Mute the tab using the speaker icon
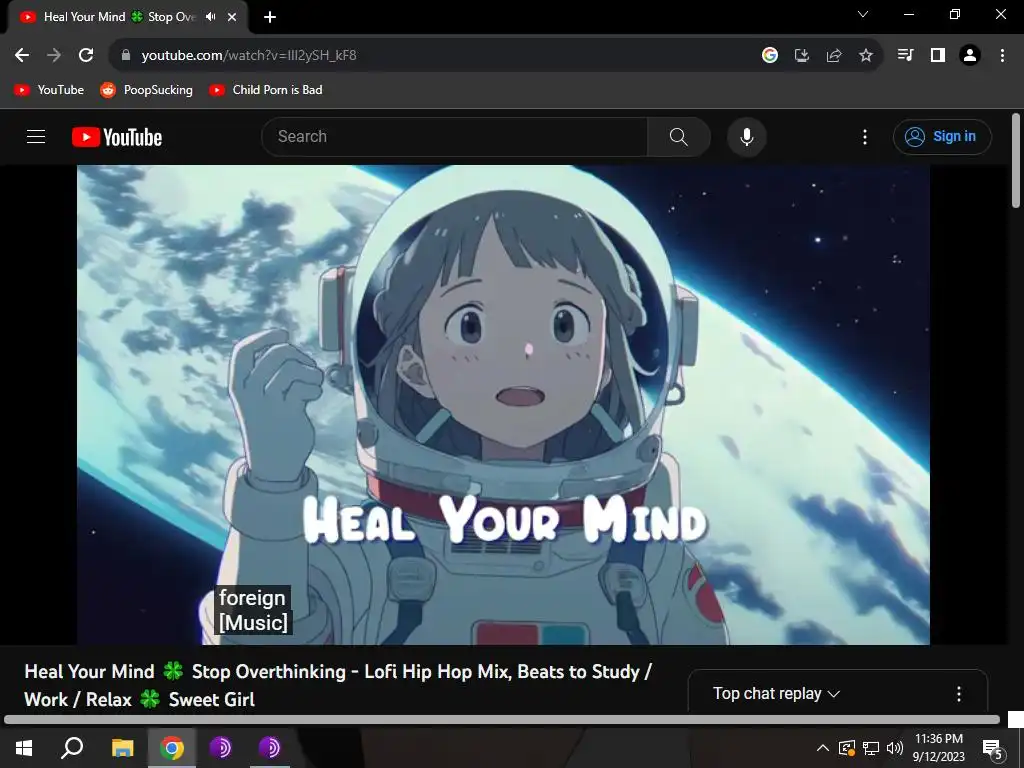The width and height of the screenshot is (1024, 768). 210,17
